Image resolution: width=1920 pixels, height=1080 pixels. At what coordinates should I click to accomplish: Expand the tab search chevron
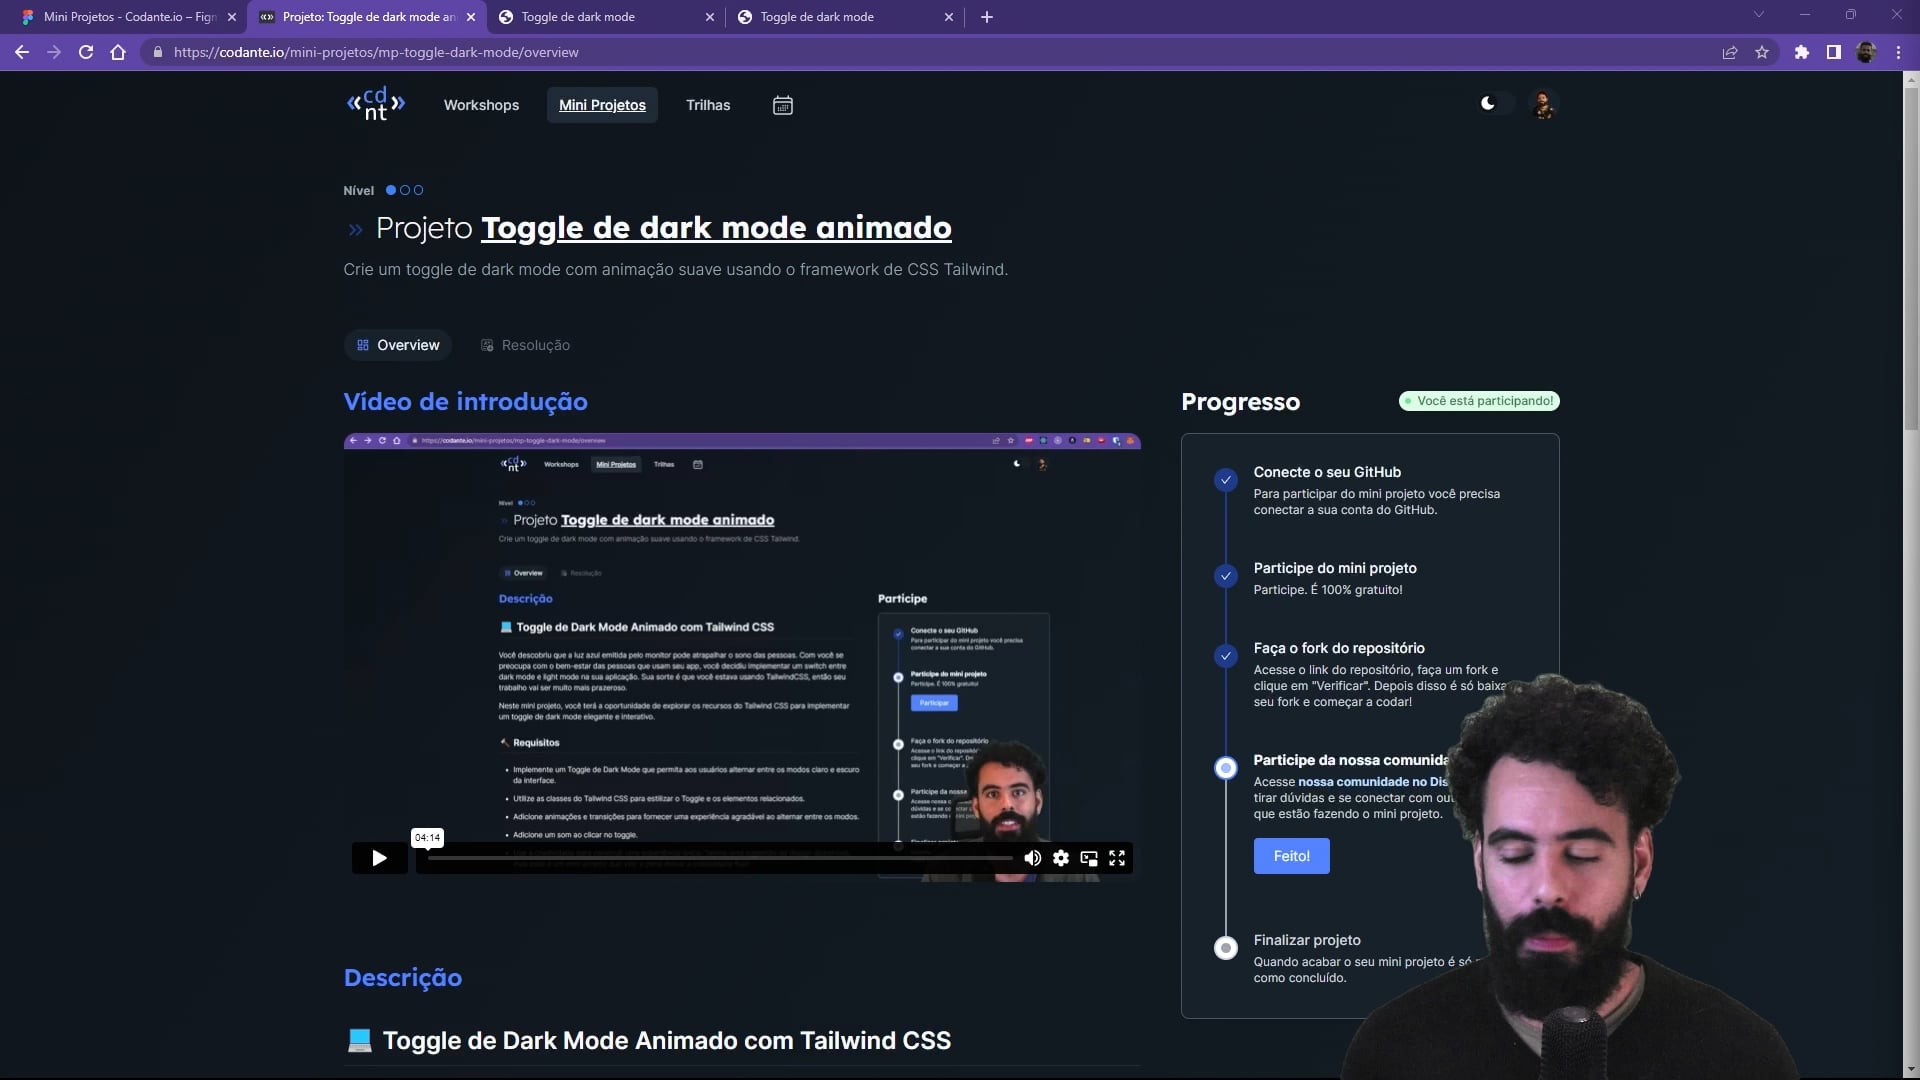(1758, 15)
